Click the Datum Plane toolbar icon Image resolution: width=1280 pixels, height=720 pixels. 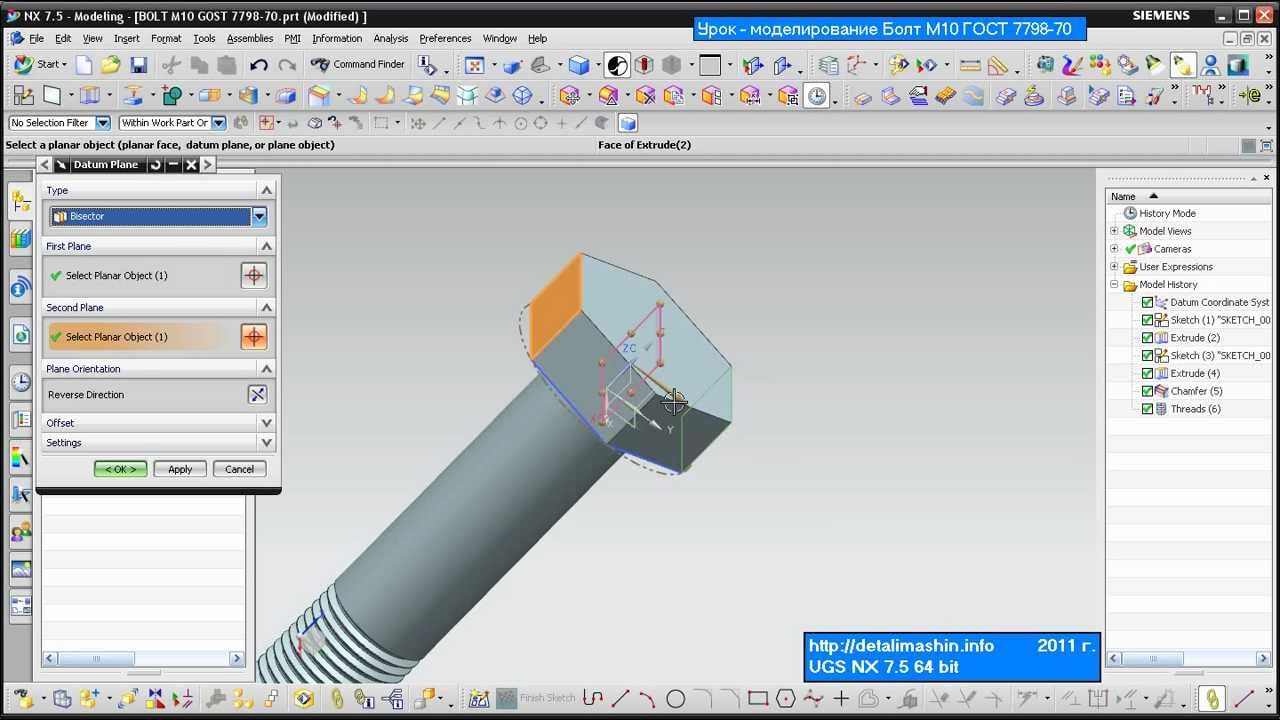pyautogui.click(x=52, y=96)
